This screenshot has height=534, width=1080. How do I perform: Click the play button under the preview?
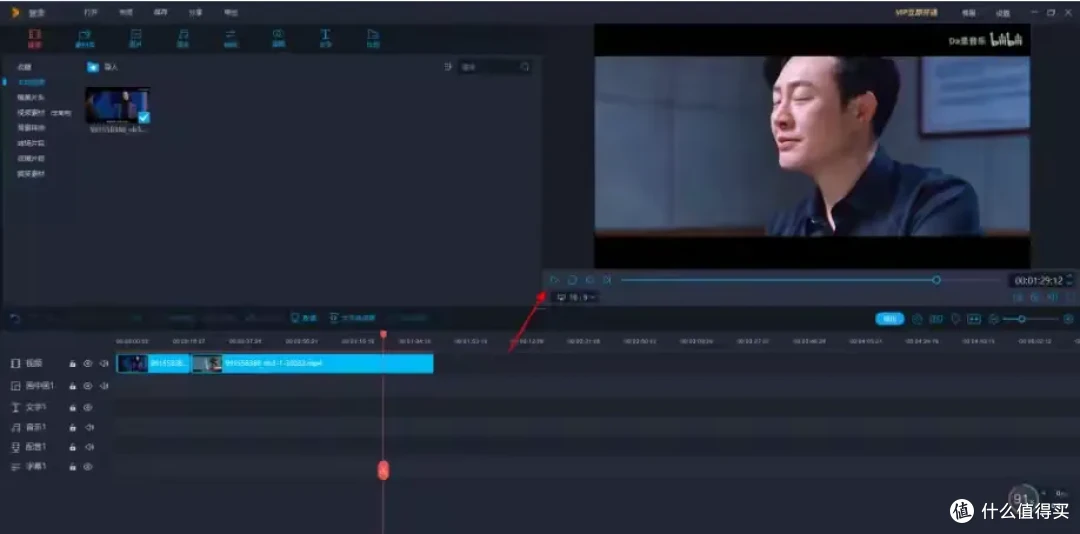click(554, 280)
